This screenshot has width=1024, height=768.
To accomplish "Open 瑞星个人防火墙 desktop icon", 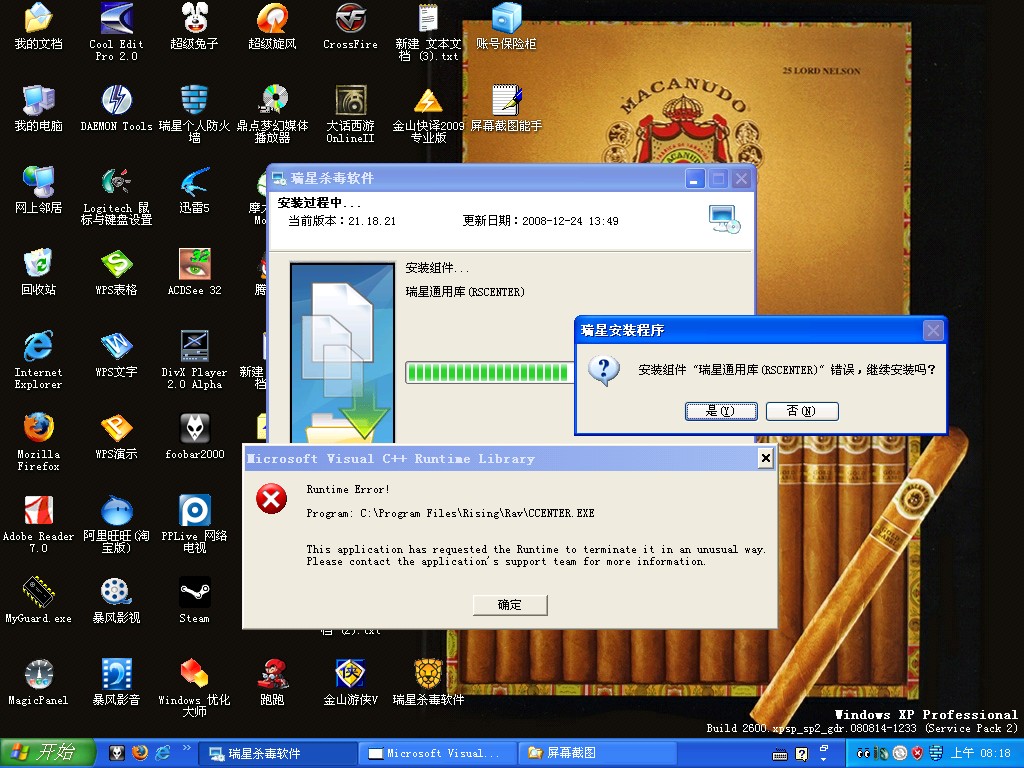I will (x=194, y=114).
